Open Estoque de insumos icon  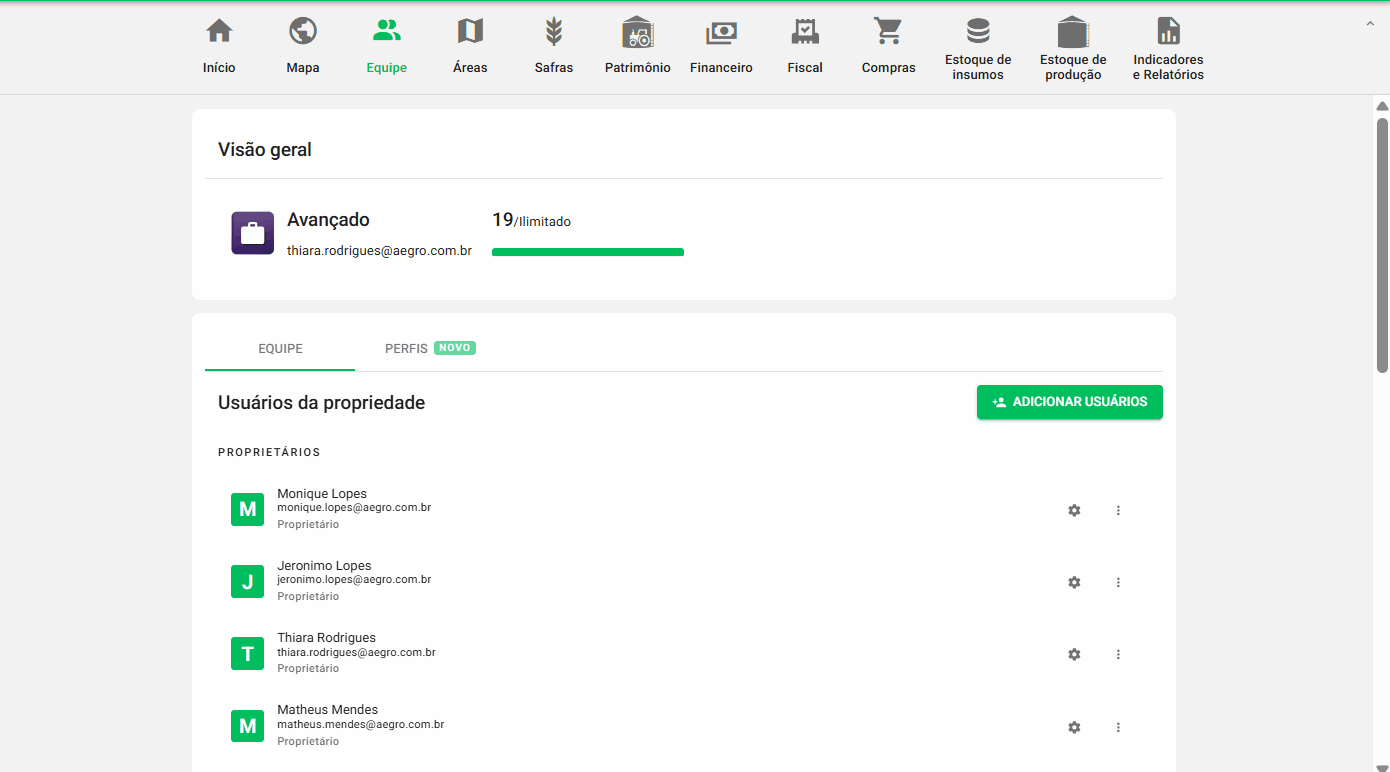977,30
